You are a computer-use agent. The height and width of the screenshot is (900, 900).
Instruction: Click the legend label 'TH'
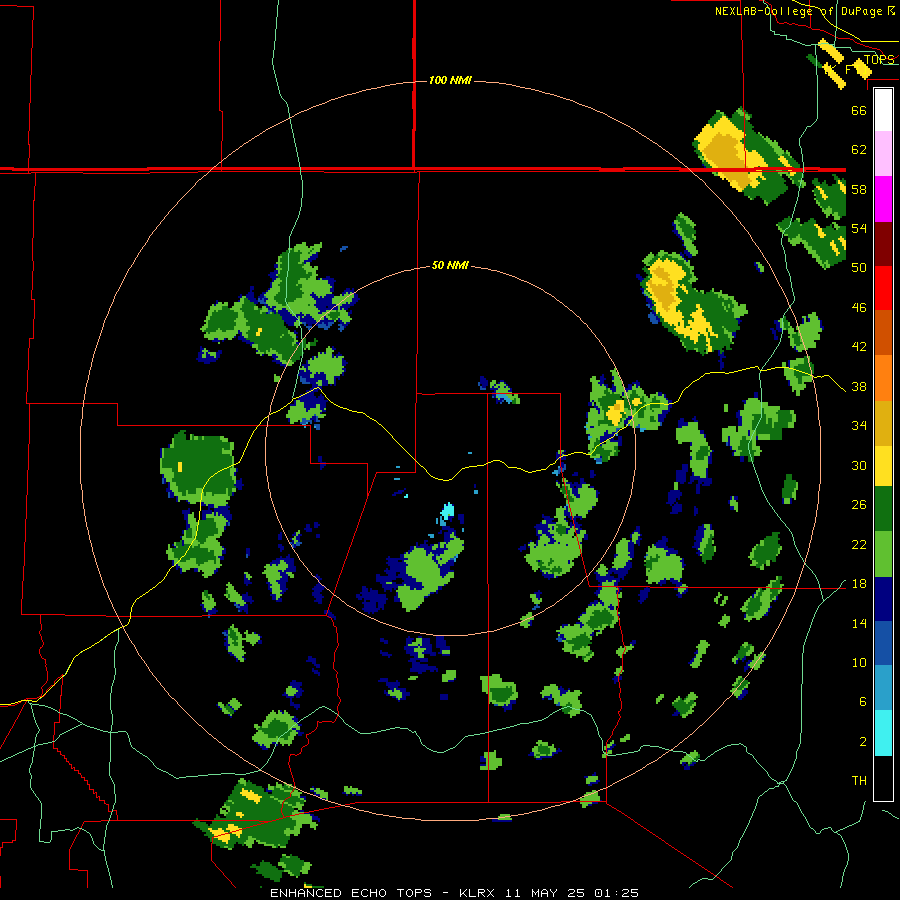(x=859, y=781)
